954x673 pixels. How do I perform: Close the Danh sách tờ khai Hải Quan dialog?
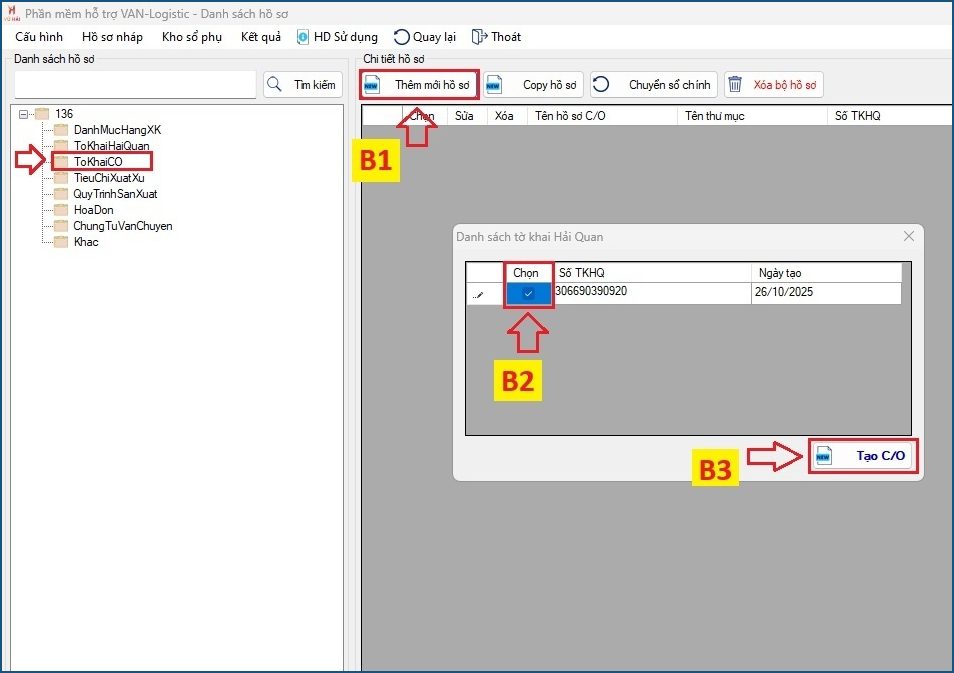[x=909, y=237]
